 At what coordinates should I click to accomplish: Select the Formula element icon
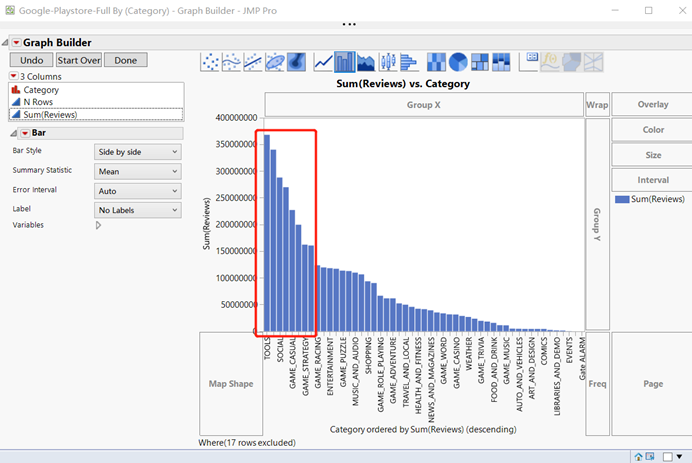point(550,62)
